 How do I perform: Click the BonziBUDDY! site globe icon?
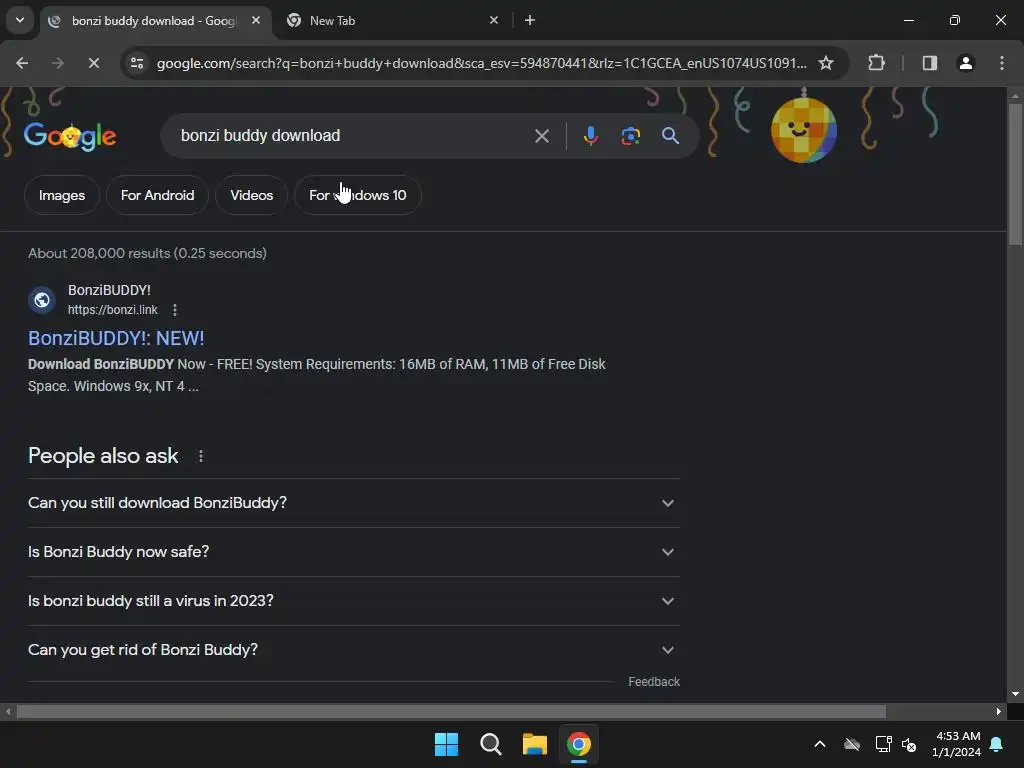coord(42,300)
